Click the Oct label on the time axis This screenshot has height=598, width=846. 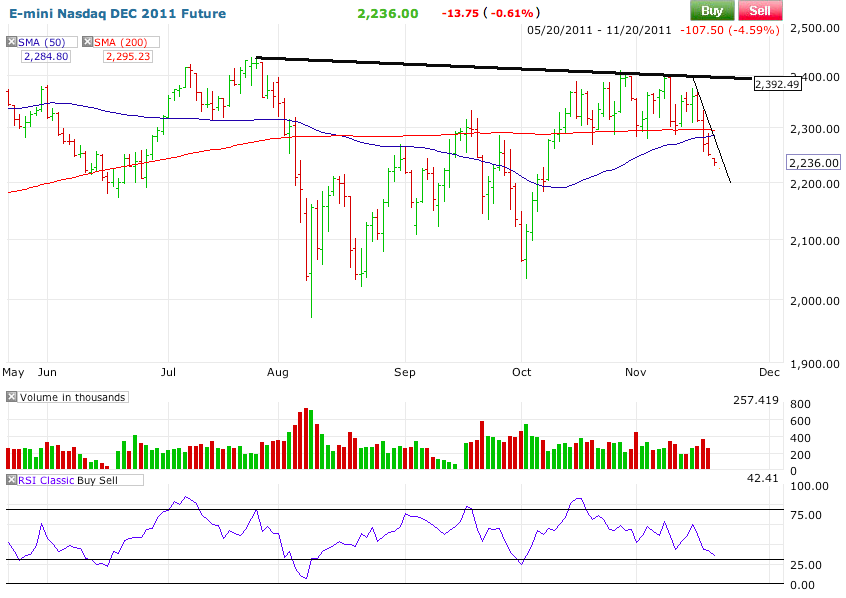pyautogui.click(x=521, y=372)
